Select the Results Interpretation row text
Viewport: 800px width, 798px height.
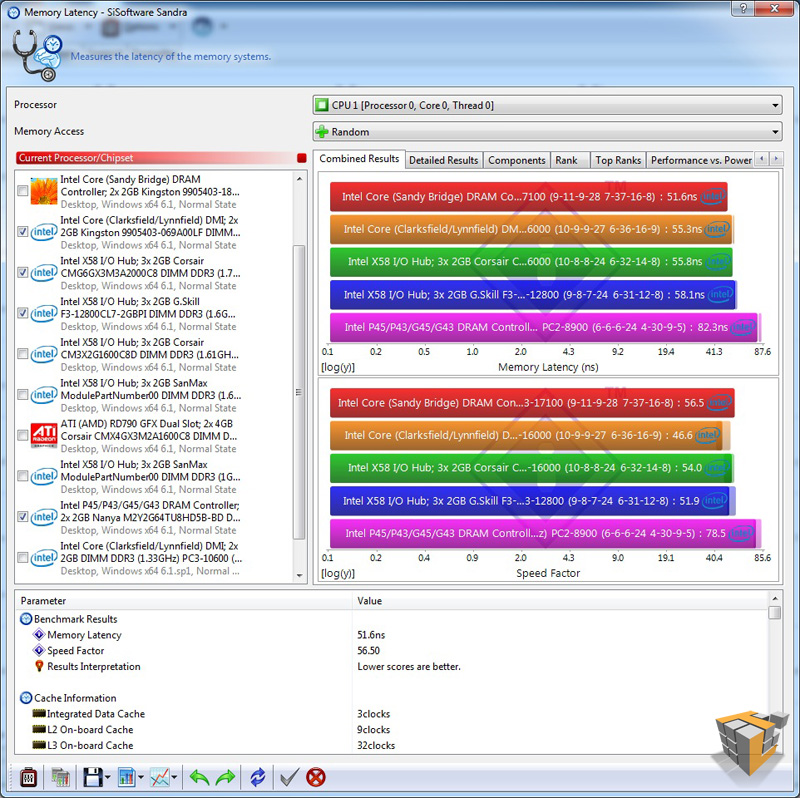click(x=93, y=666)
